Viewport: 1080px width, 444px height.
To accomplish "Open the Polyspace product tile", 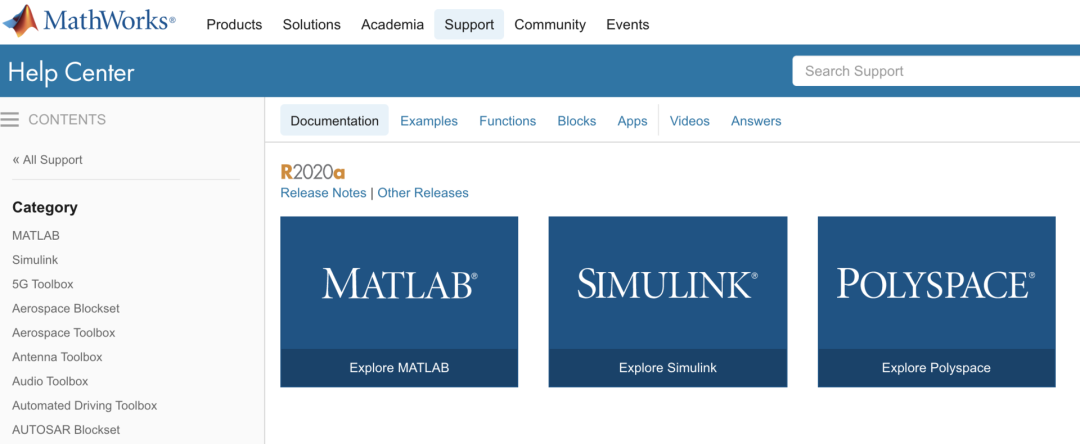I will pyautogui.click(x=936, y=283).
